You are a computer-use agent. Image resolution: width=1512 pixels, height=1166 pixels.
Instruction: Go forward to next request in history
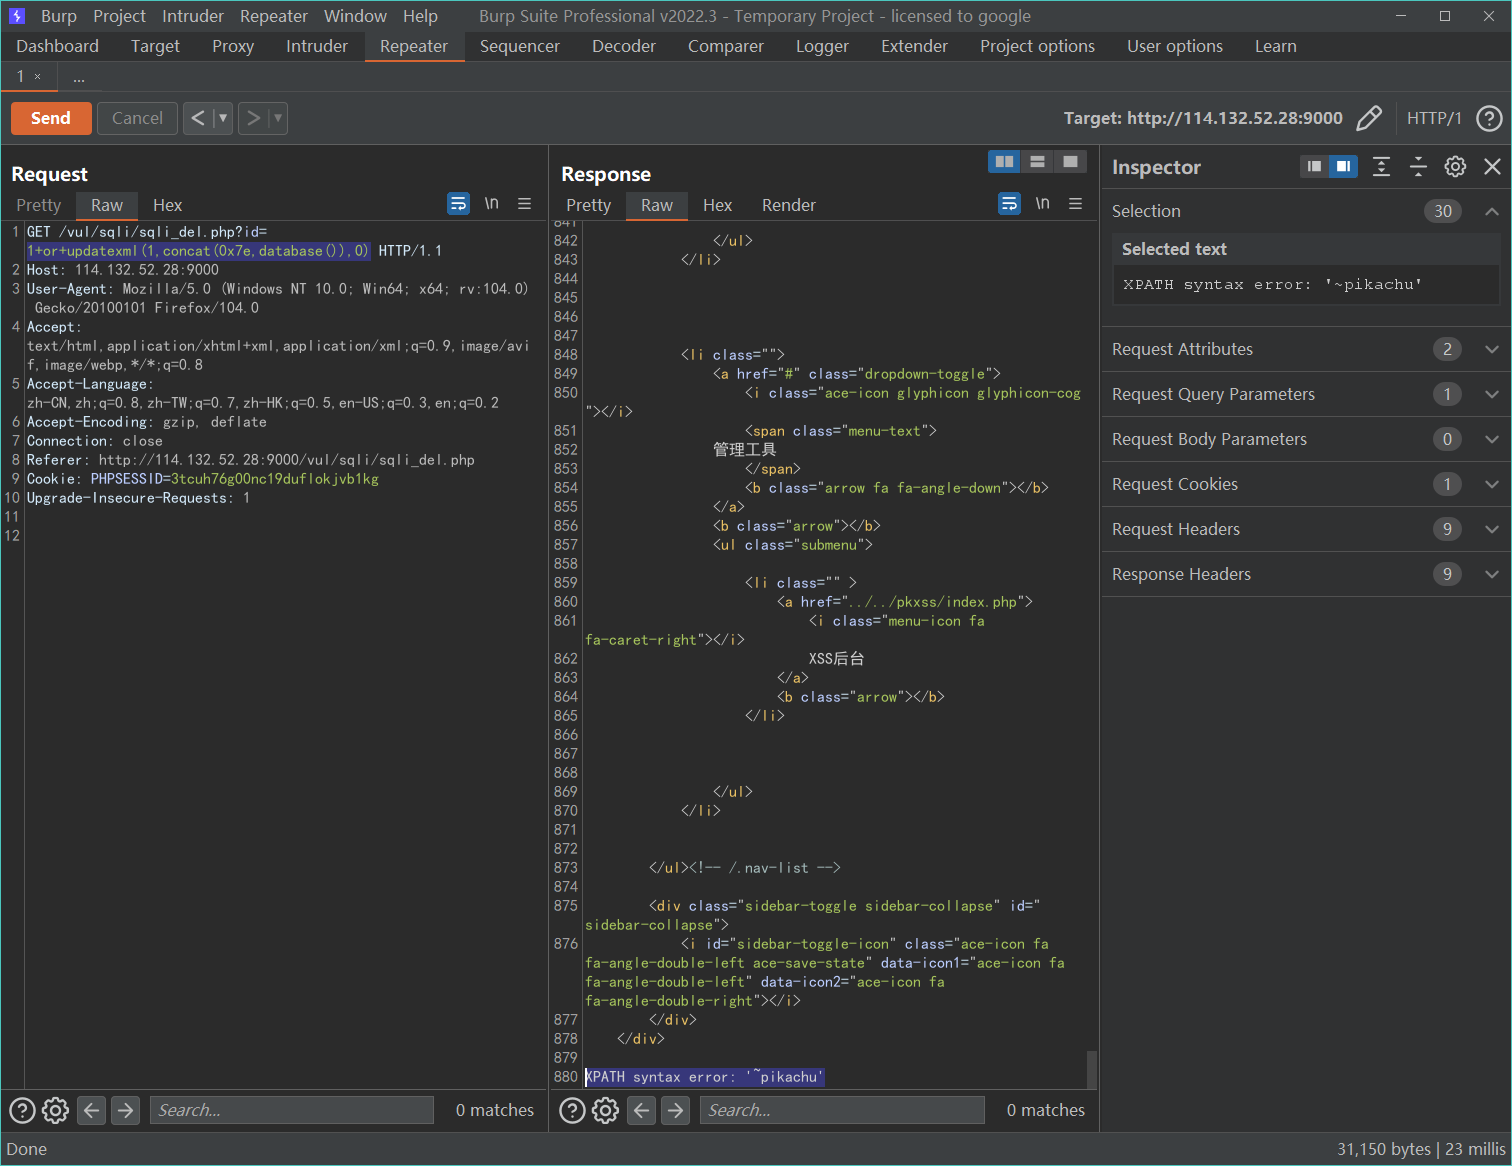pos(254,118)
